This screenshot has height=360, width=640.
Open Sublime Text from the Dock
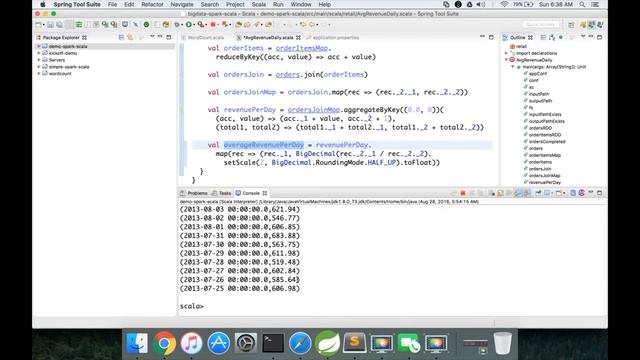[354, 343]
